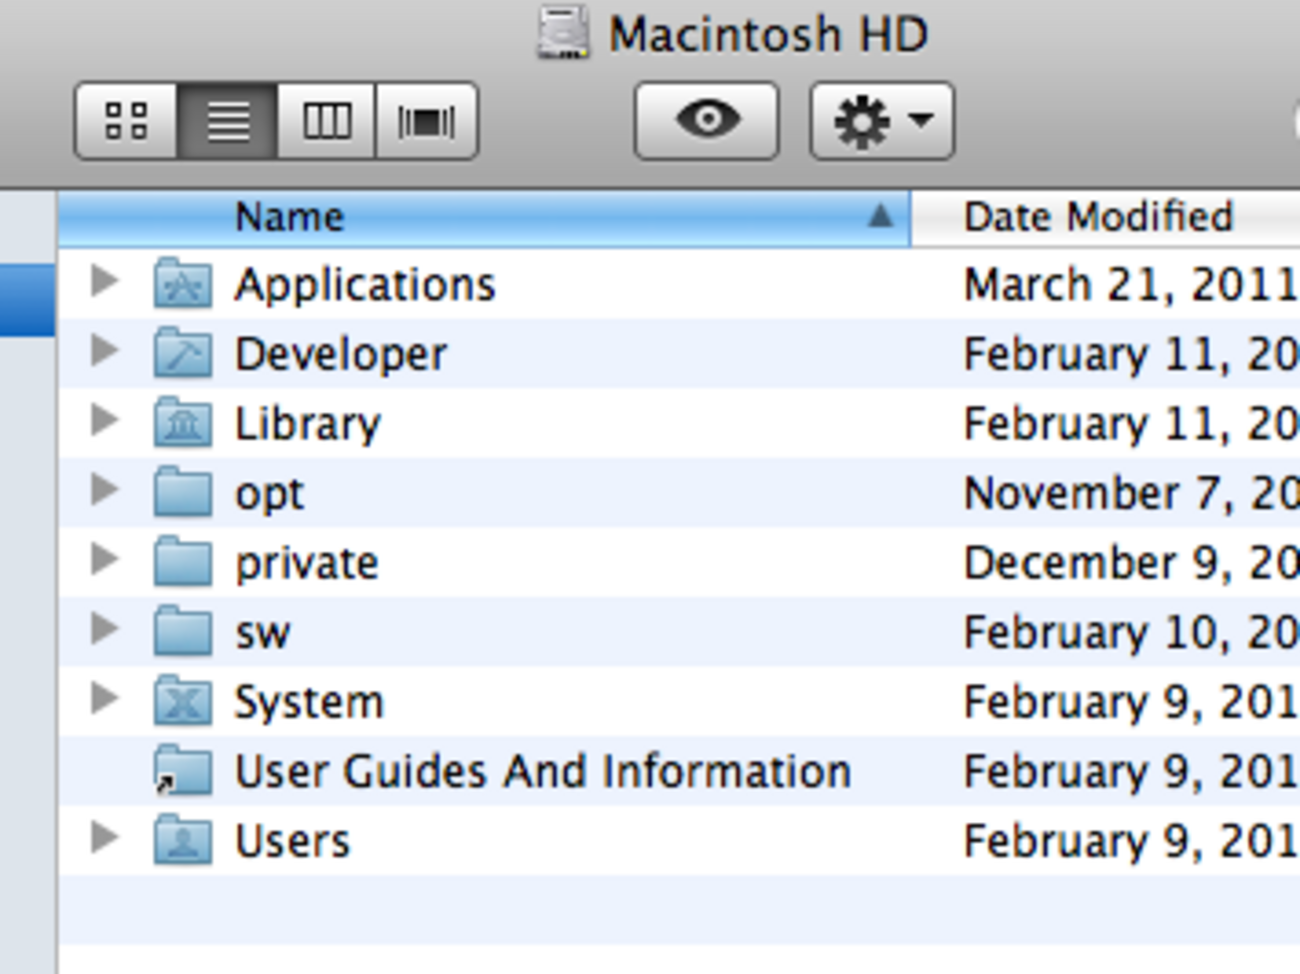
Task: Click the Macintosh HD drive icon in title
Action: pyautogui.click(x=563, y=33)
